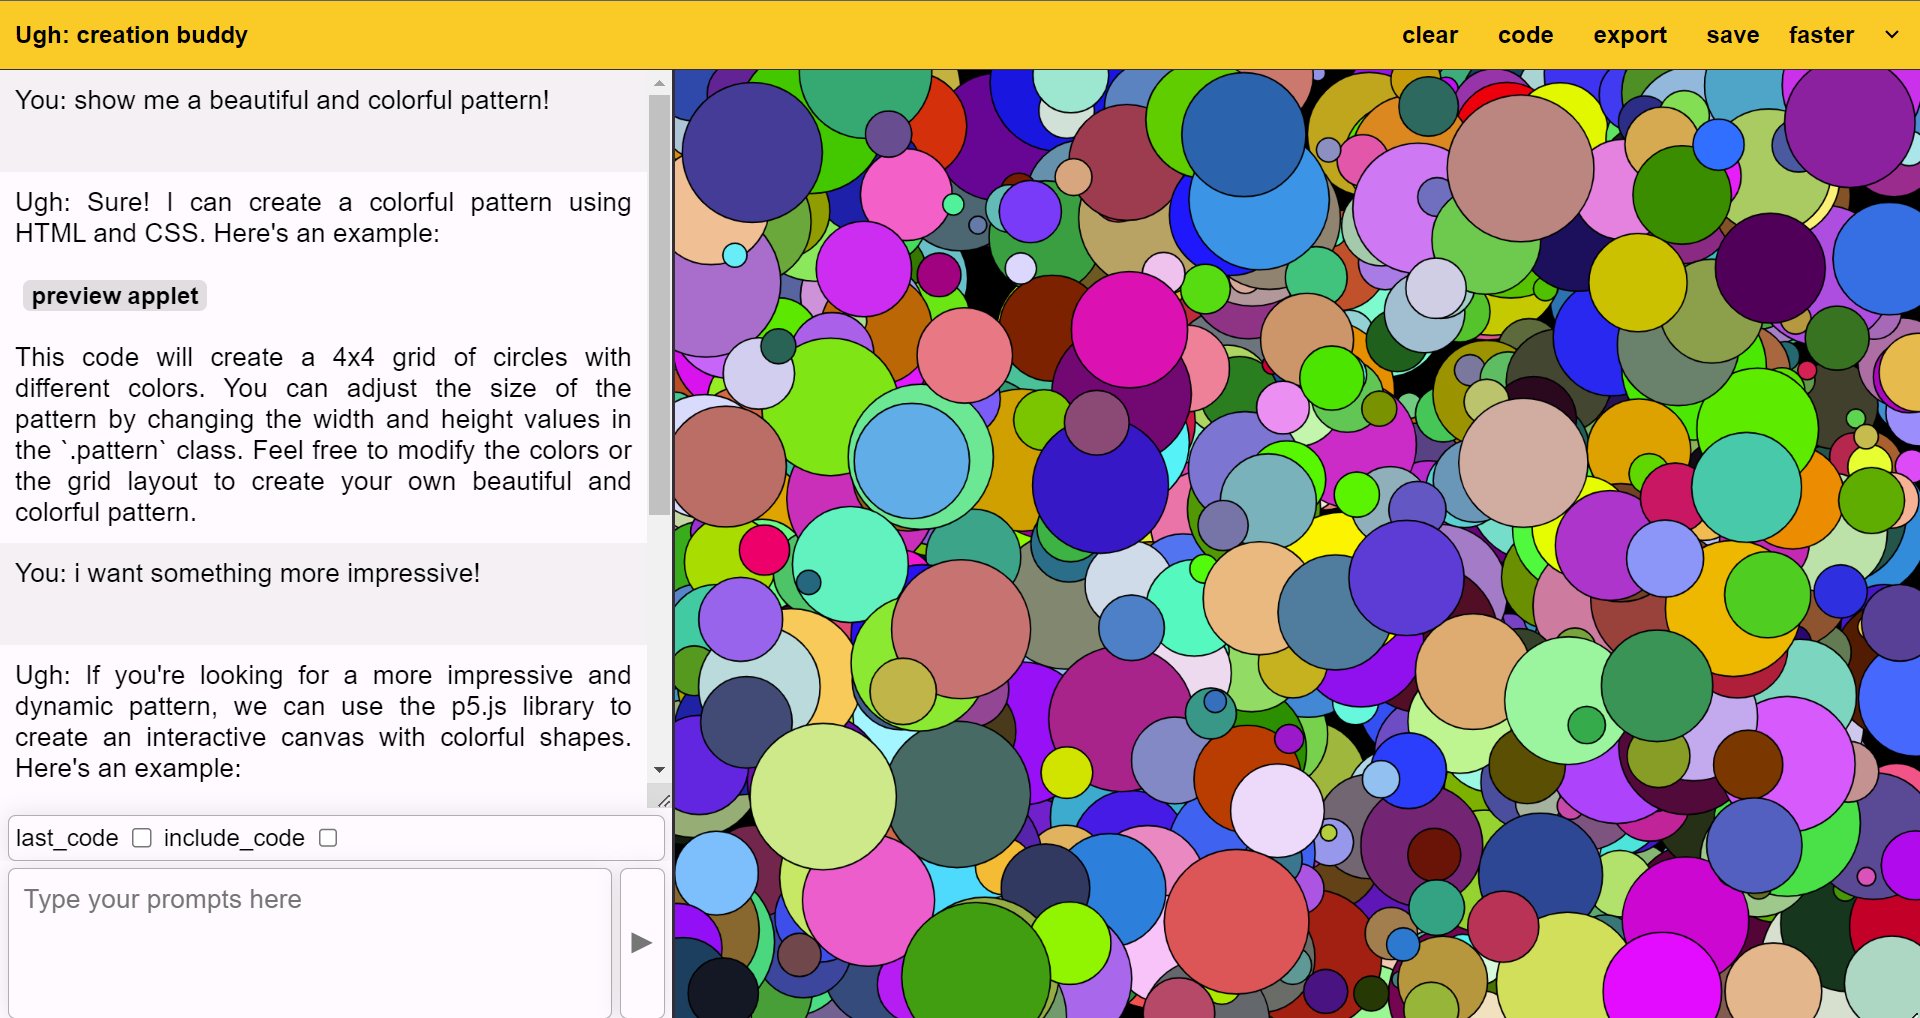Click the preview applet button
Viewport: 1920px width, 1018px height.
[x=115, y=296]
